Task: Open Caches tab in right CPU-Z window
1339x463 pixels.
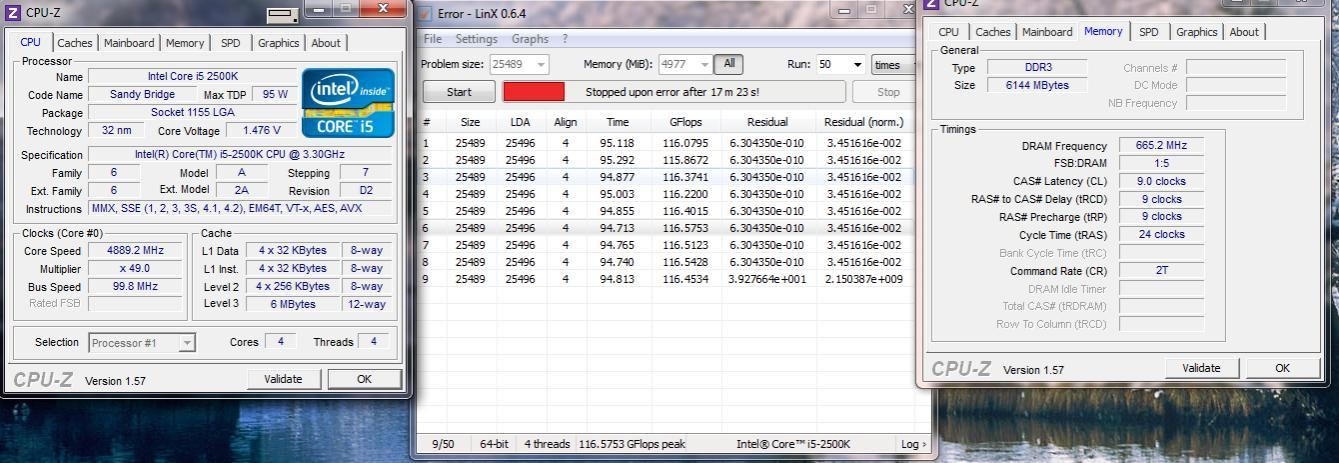Action: click(993, 32)
